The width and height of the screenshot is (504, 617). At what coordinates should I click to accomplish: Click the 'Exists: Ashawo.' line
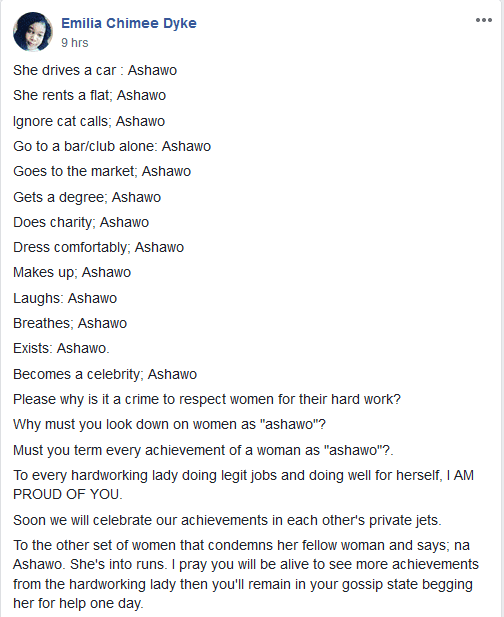(x=61, y=348)
